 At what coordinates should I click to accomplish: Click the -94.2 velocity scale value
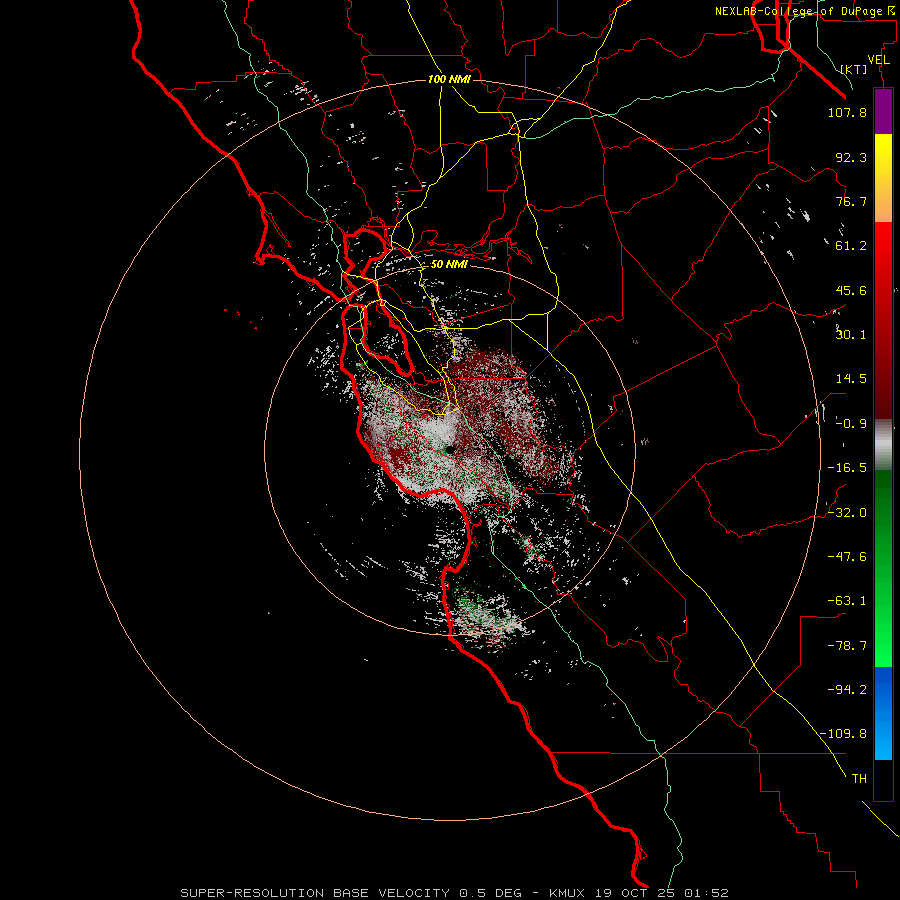coord(847,690)
